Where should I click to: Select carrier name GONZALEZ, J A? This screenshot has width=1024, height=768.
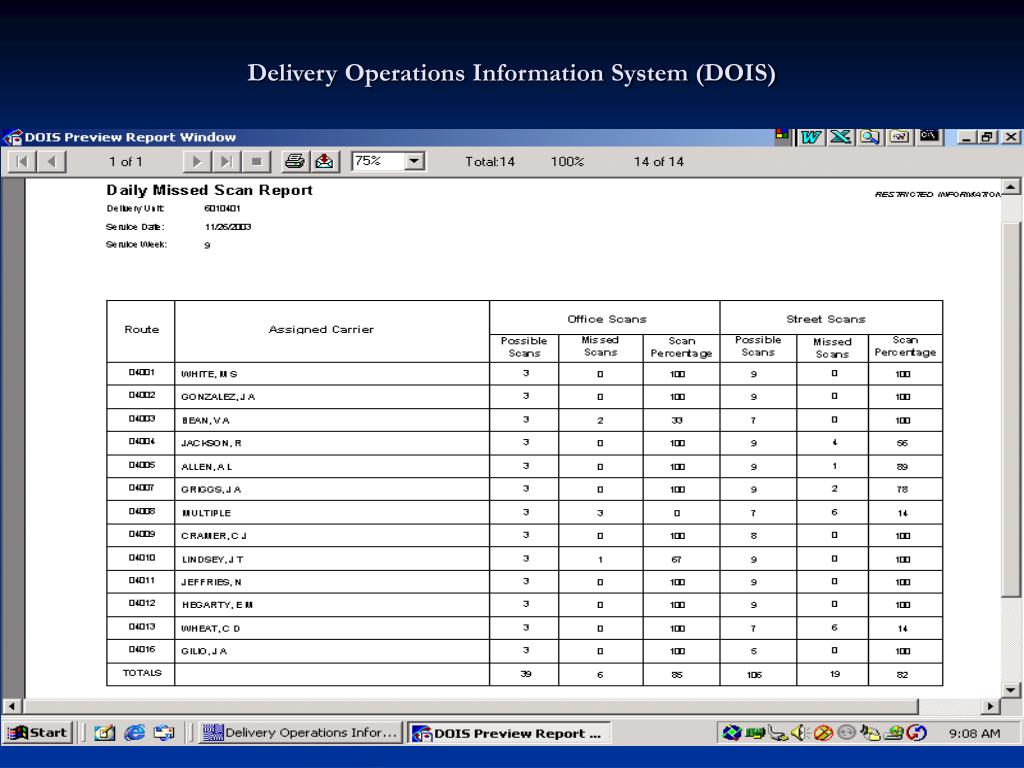pos(218,397)
